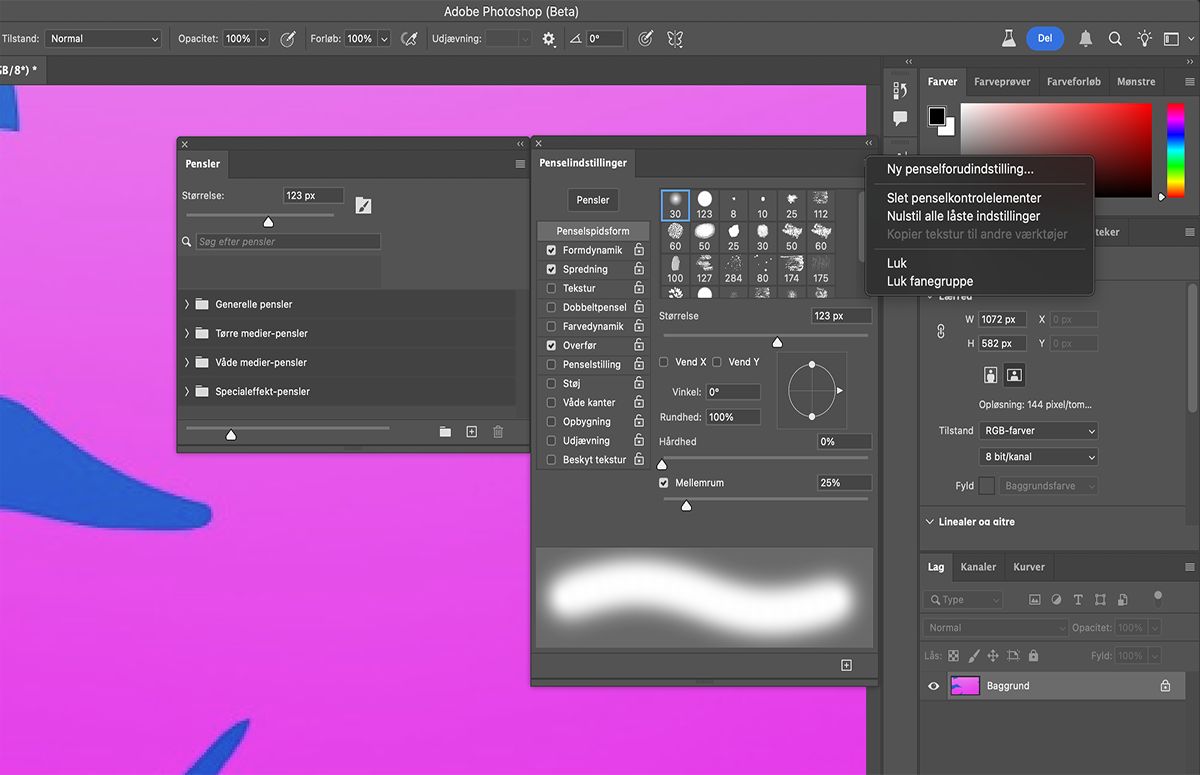Click link width and height chain icon
Screen dimensions: 1200x775
click(940, 331)
